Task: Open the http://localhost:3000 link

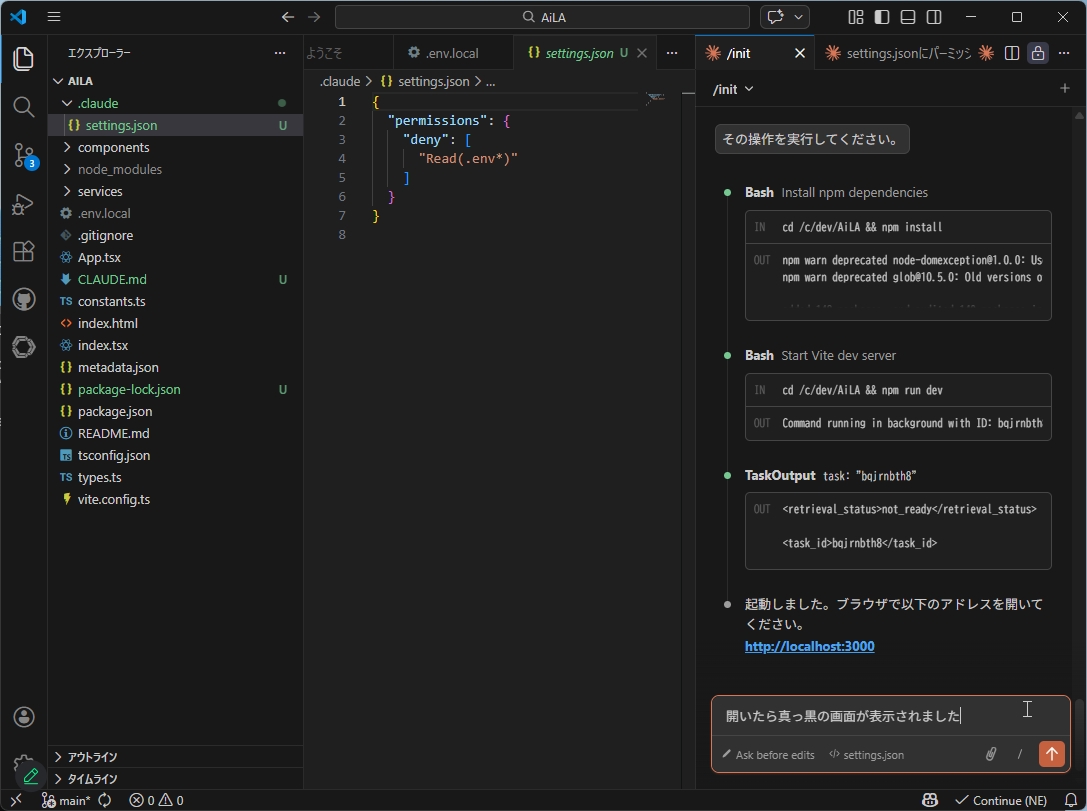Action: pos(809,646)
